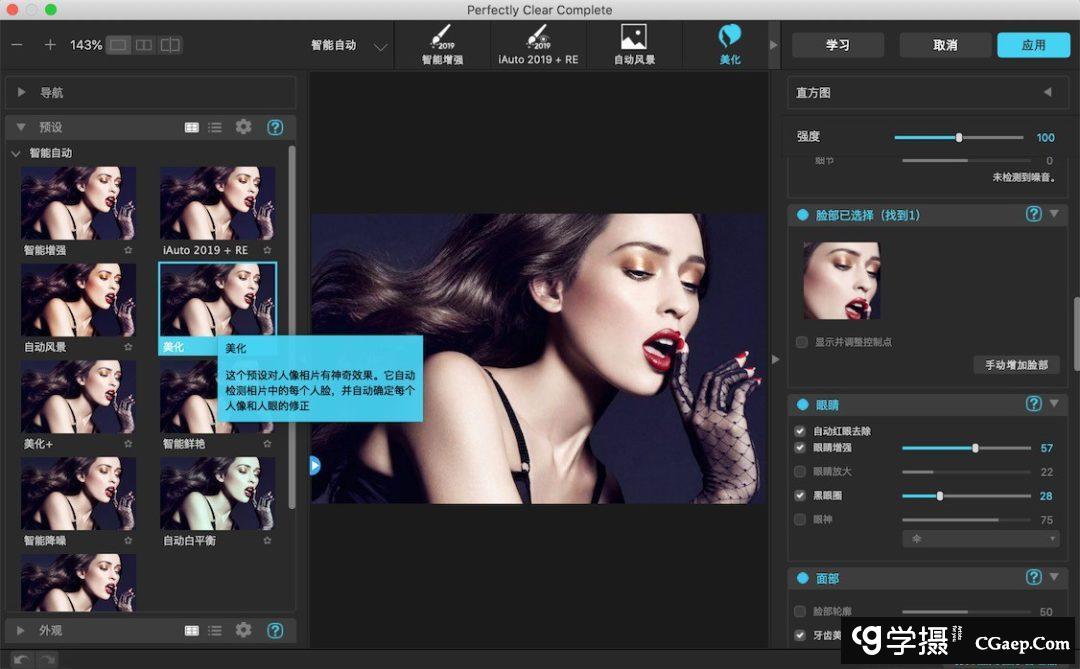Image resolution: width=1080 pixels, height=669 pixels.
Task: Click the 应用 apply button
Action: point(1033,45)
